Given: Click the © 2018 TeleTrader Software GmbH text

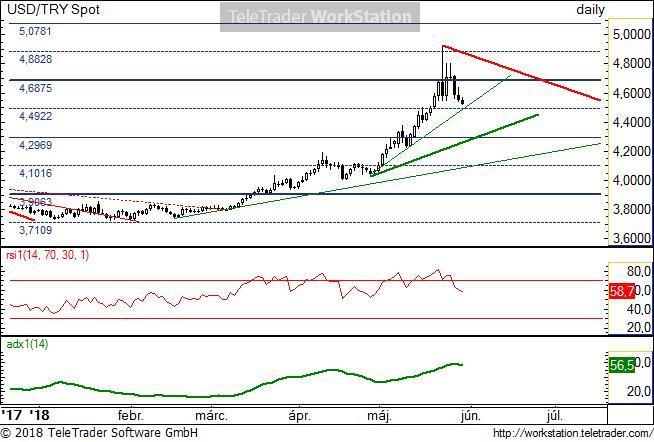Looking at the screenshot, I should (99, 432).
